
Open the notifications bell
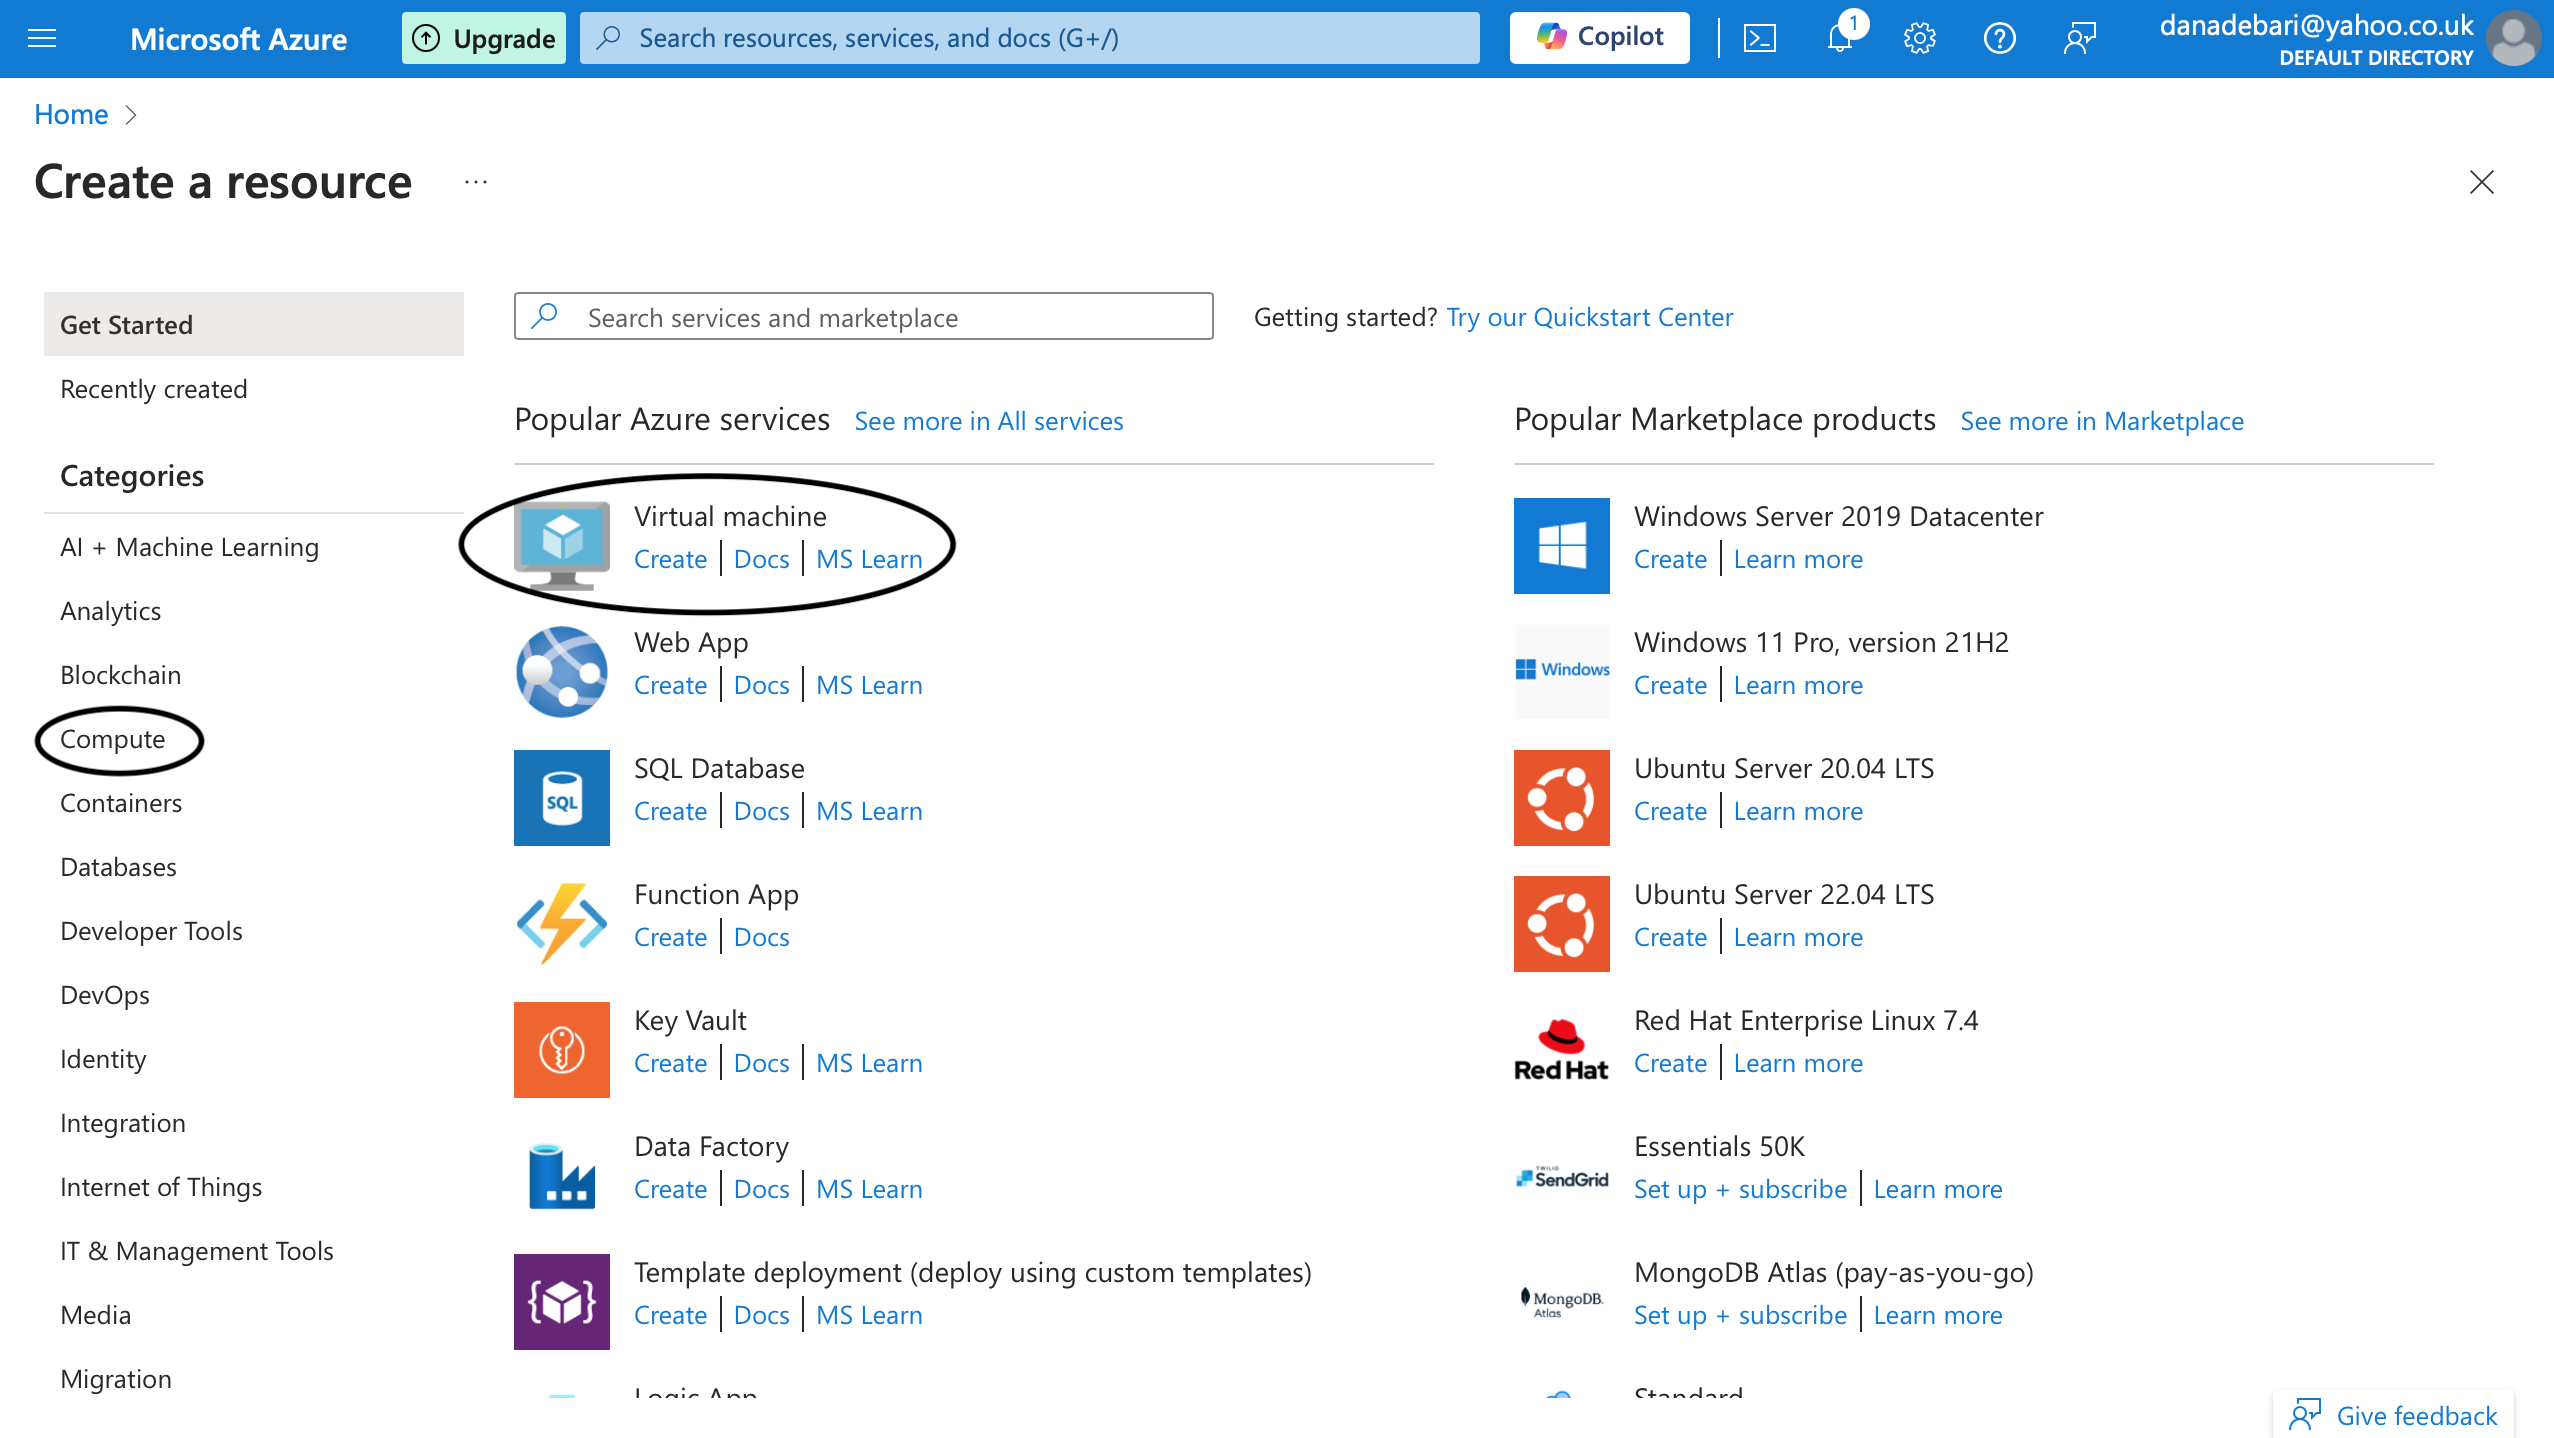pyautogui.click(x=1840, y=38)
